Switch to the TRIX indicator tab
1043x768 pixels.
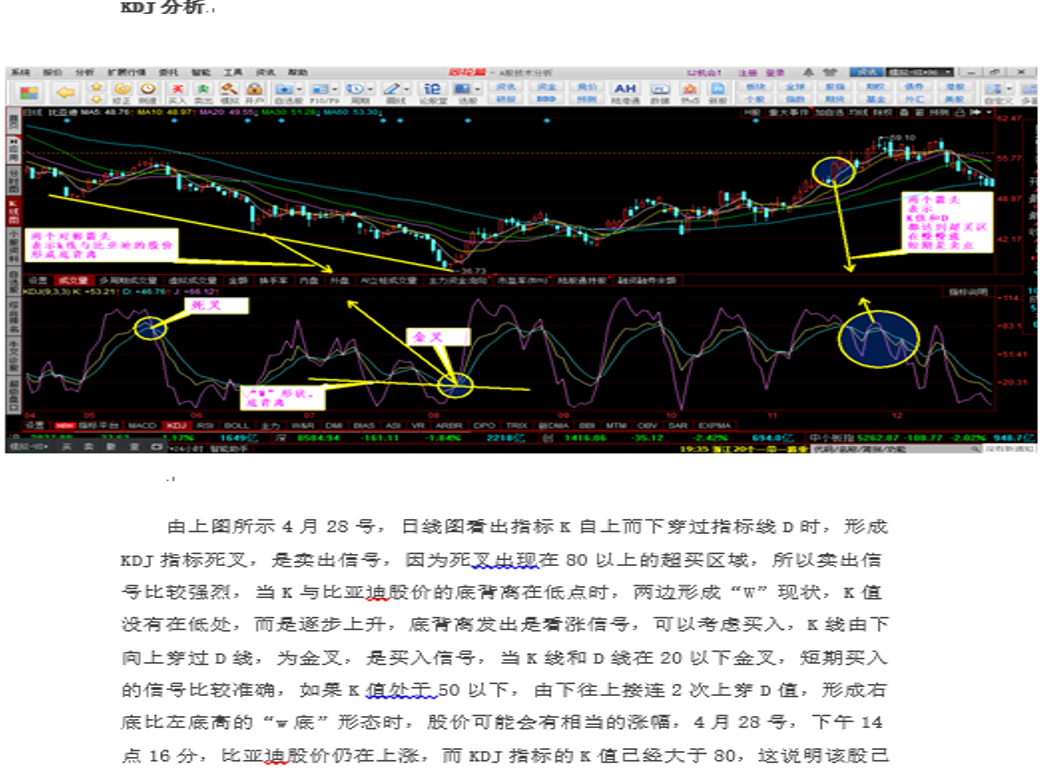[517, 426]
